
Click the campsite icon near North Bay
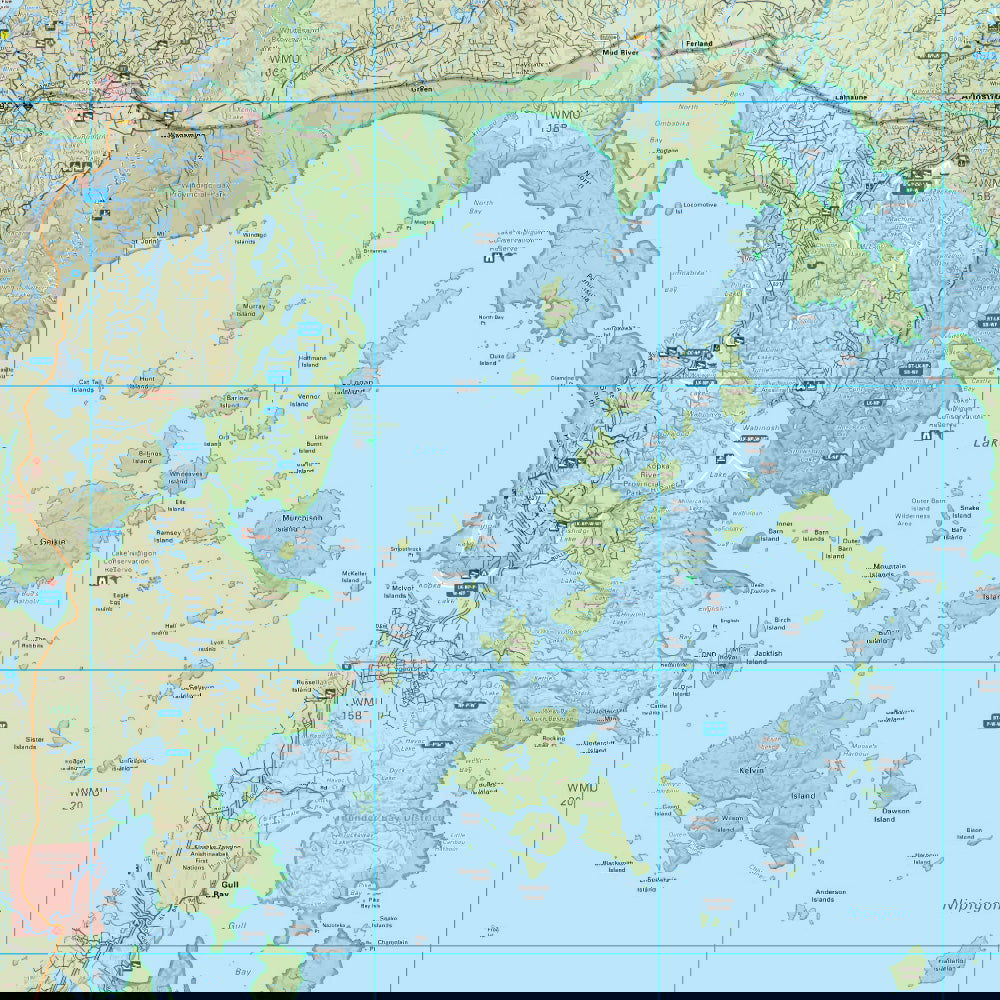[489, 259]
